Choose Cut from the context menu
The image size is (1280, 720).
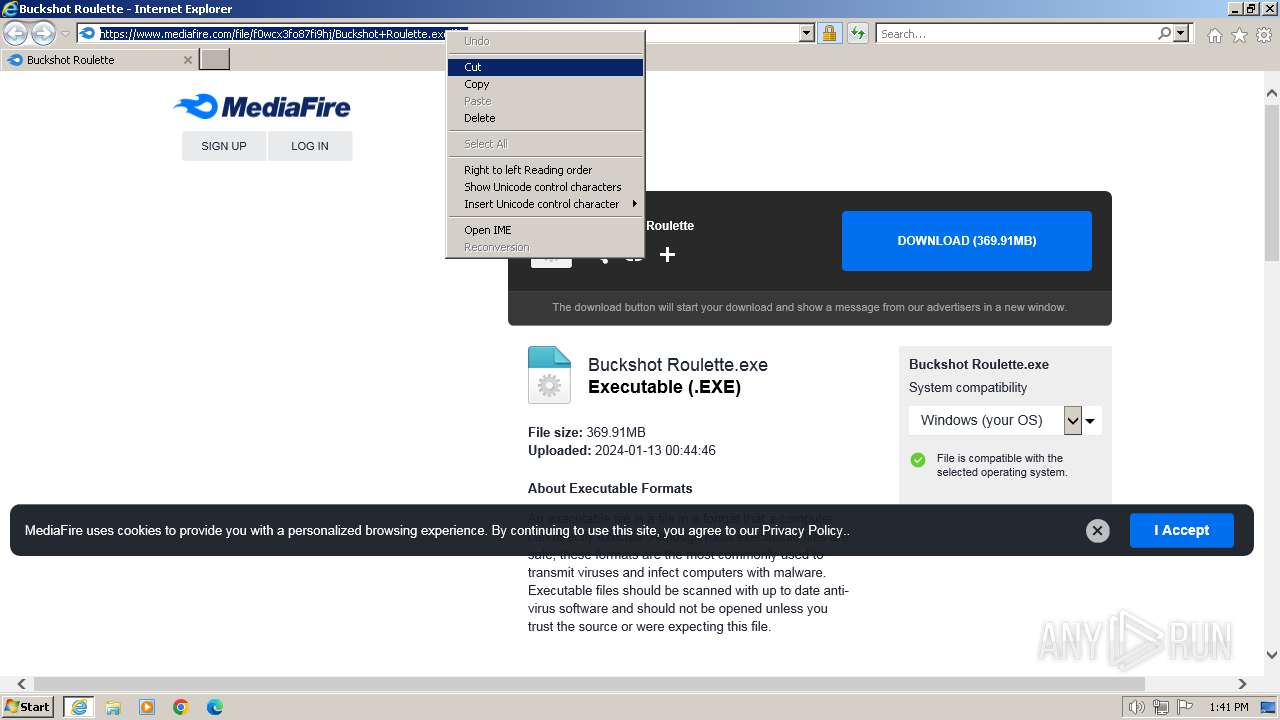point(545,67)
